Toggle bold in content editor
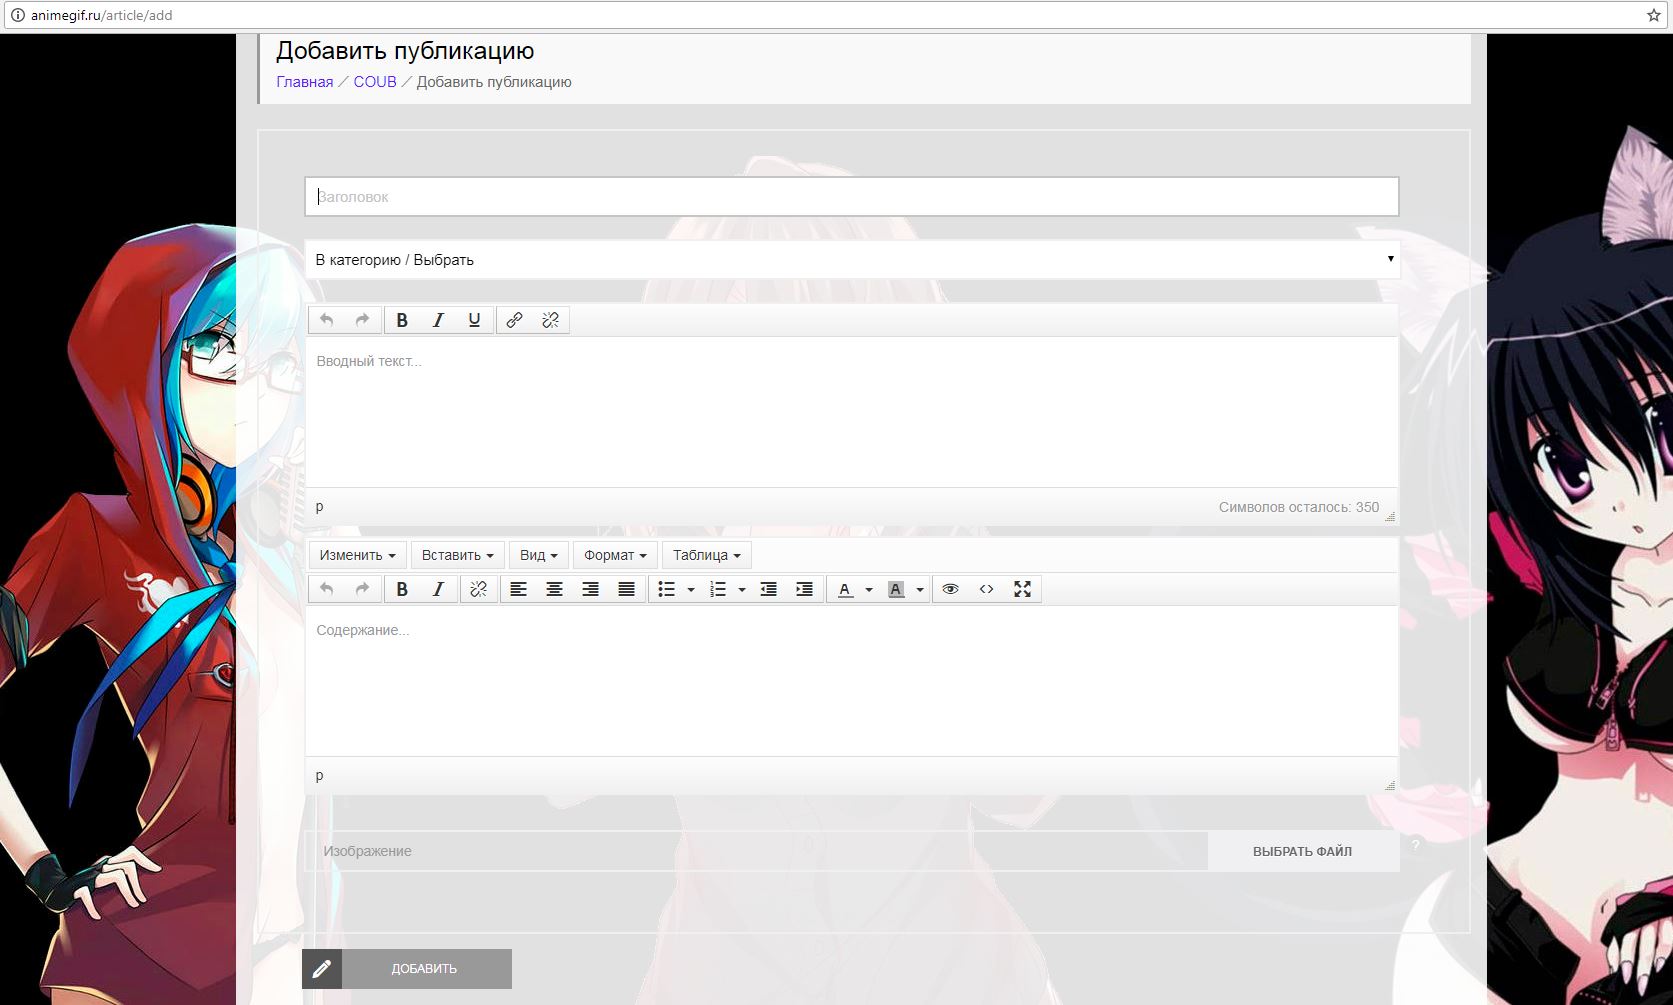 click(402, 589)
